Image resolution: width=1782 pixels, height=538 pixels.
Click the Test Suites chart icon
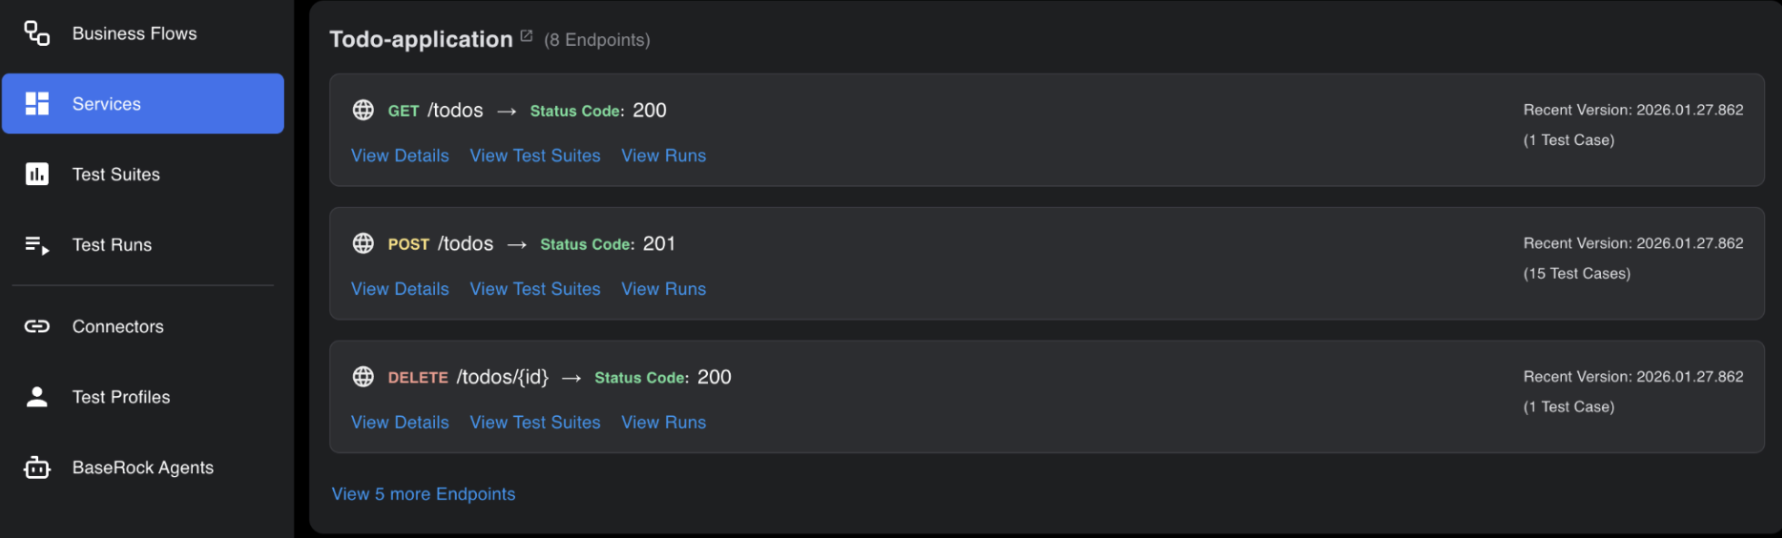tap(37, 174)
